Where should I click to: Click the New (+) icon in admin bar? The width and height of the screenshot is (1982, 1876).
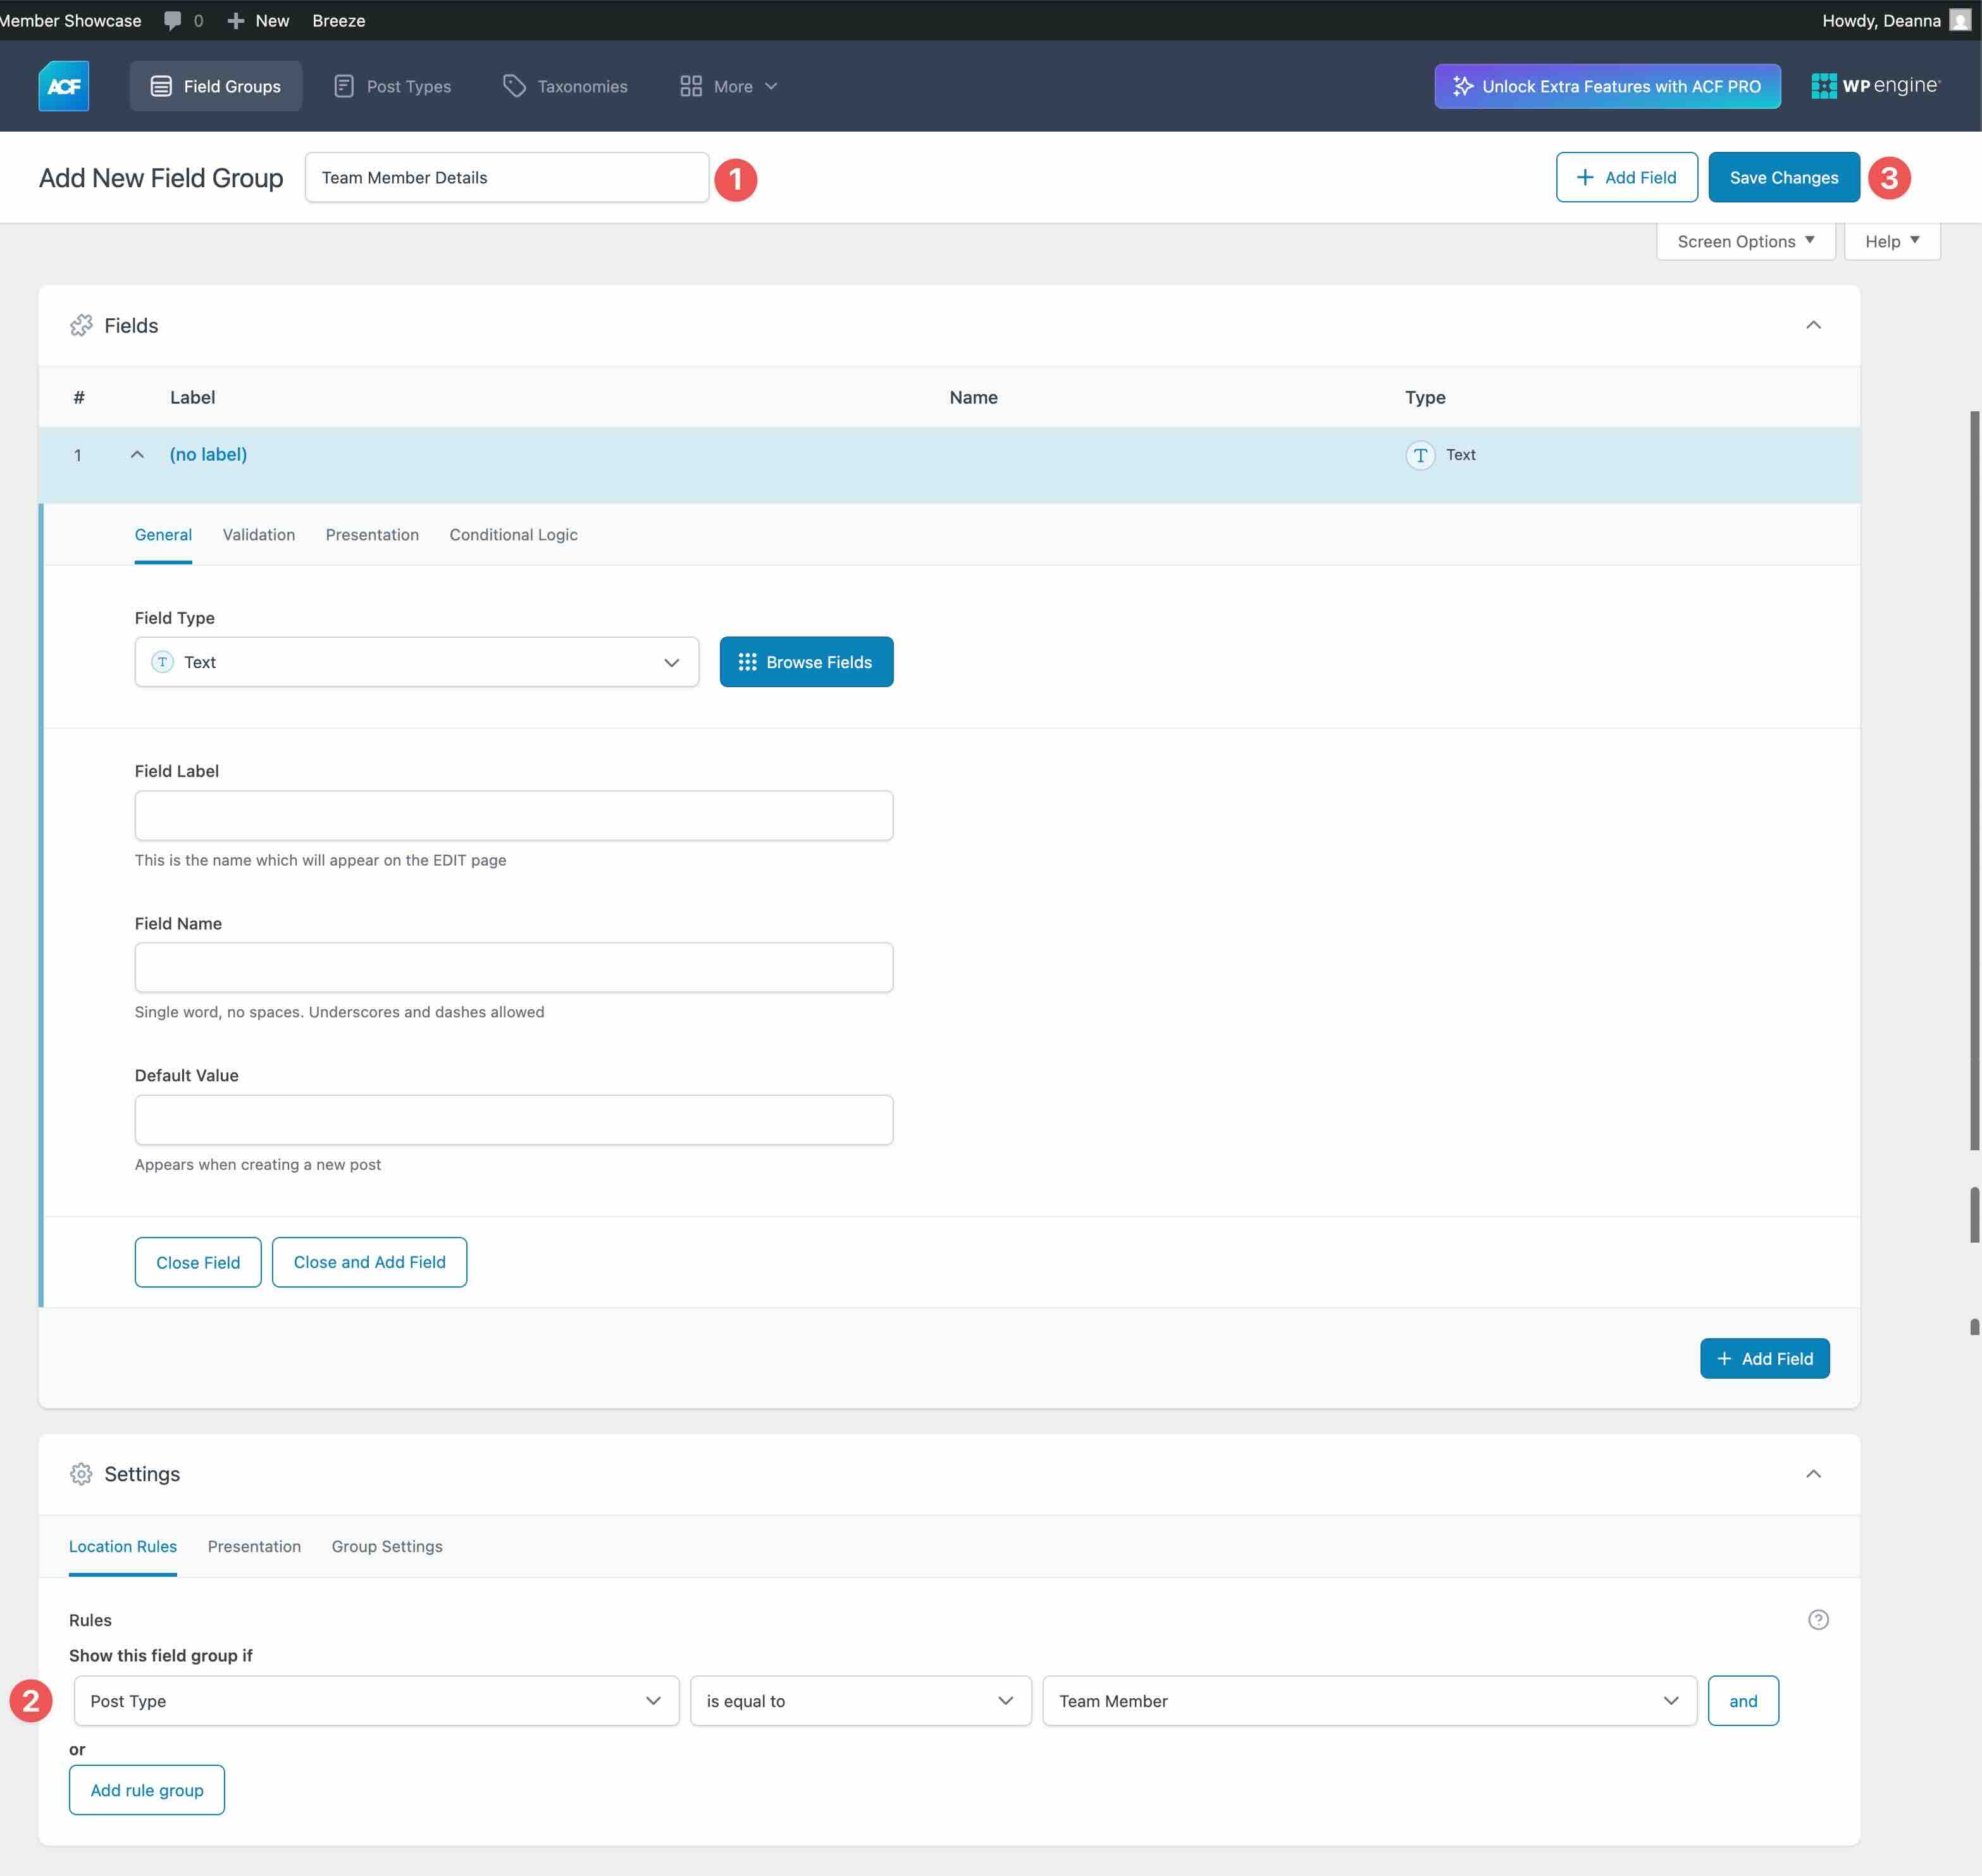[236, 19]
